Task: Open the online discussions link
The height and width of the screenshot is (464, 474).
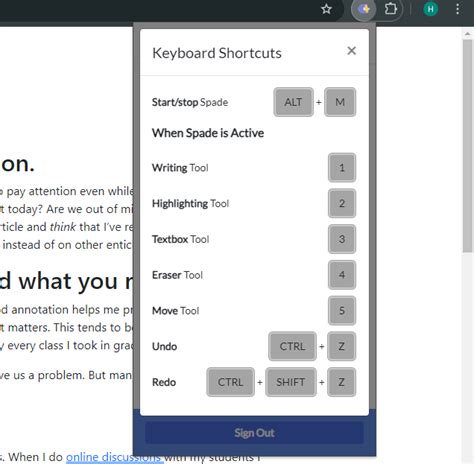Action: 115,457
